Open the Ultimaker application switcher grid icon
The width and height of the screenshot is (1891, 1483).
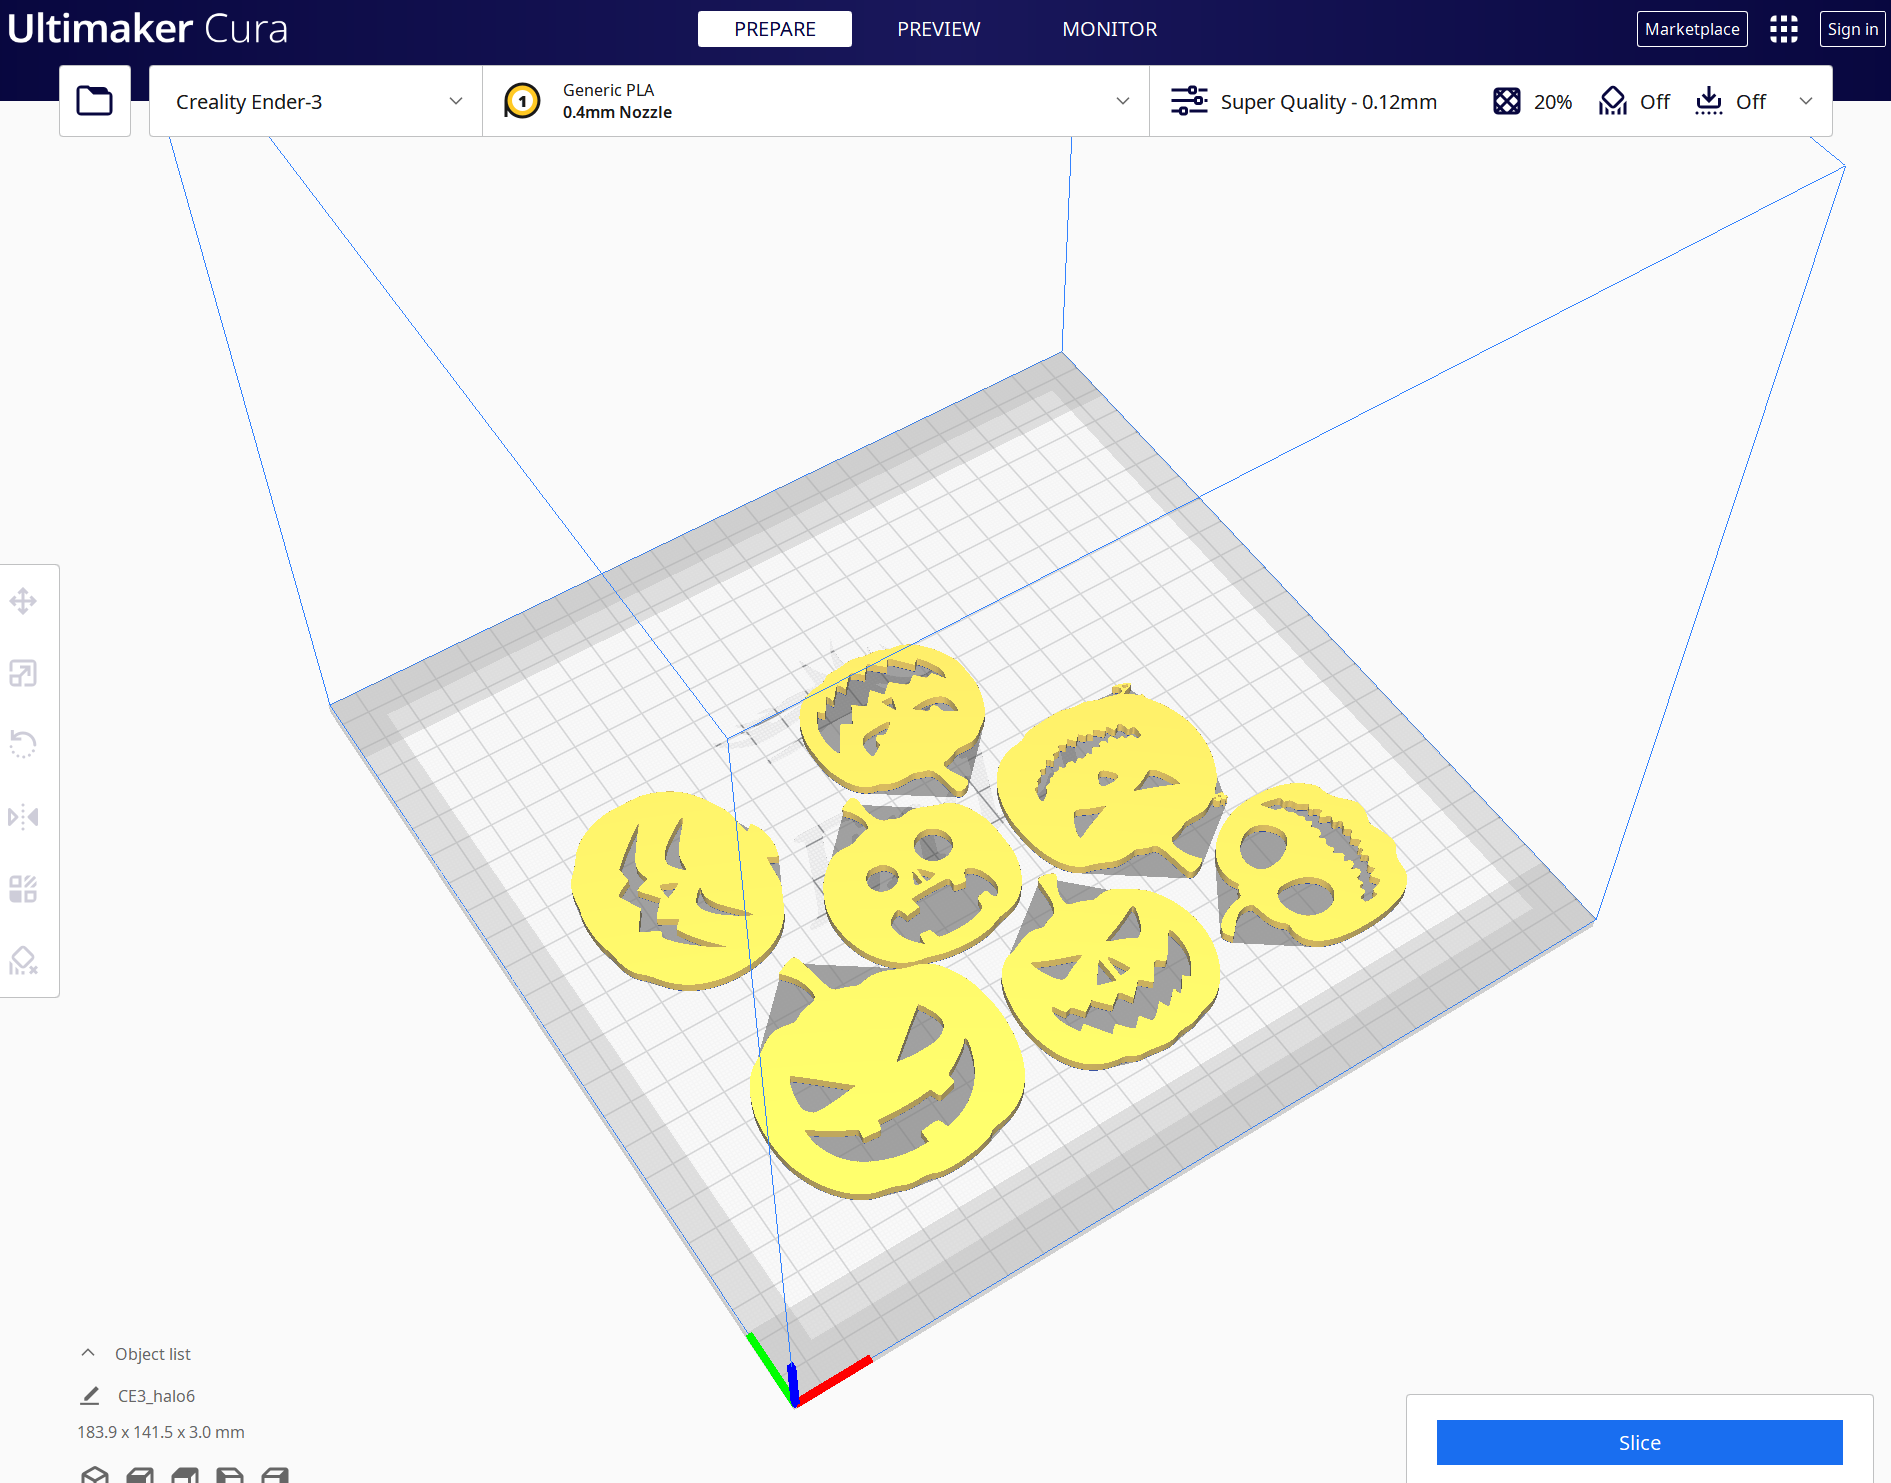point(1784,29)
